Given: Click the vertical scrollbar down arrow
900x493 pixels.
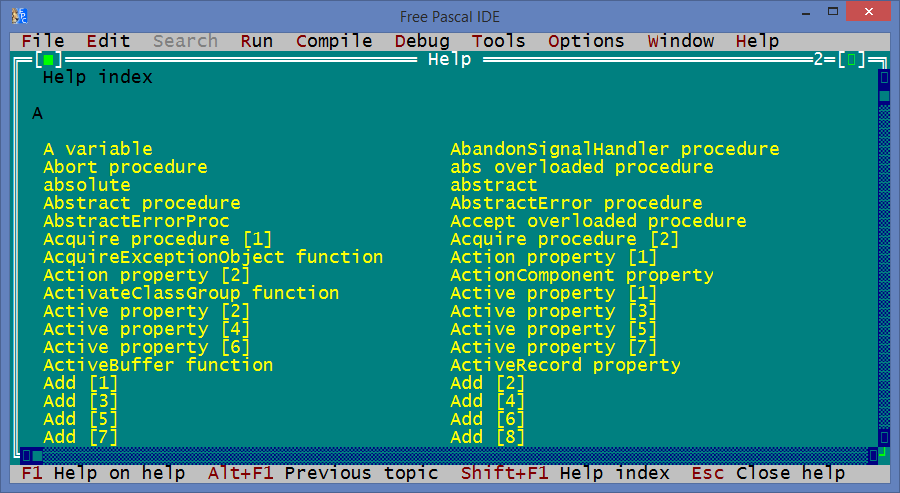Looking at the screenshot, I should point(884,437).
